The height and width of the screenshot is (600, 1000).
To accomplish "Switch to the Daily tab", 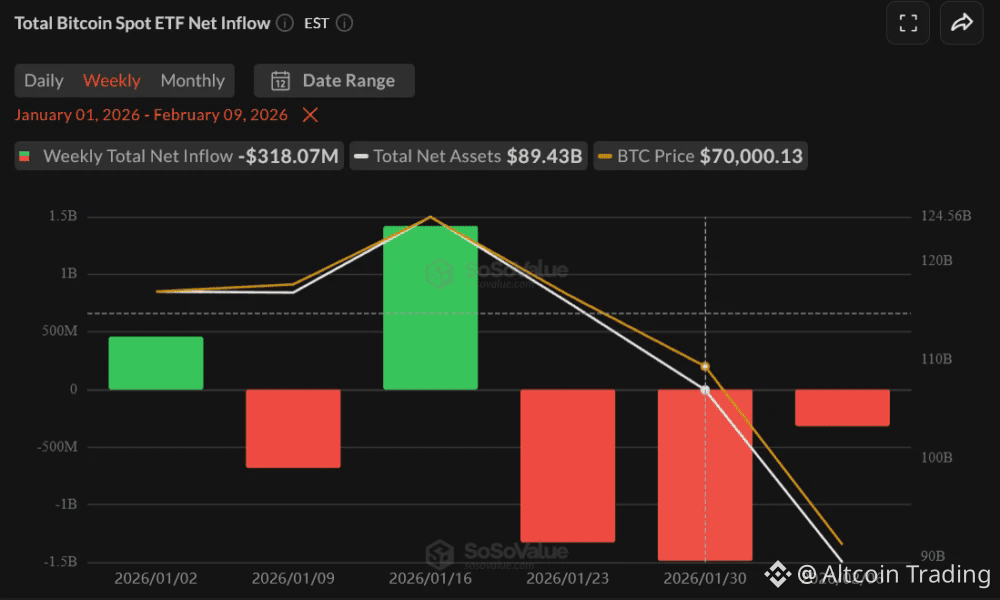I will point(44,81).
